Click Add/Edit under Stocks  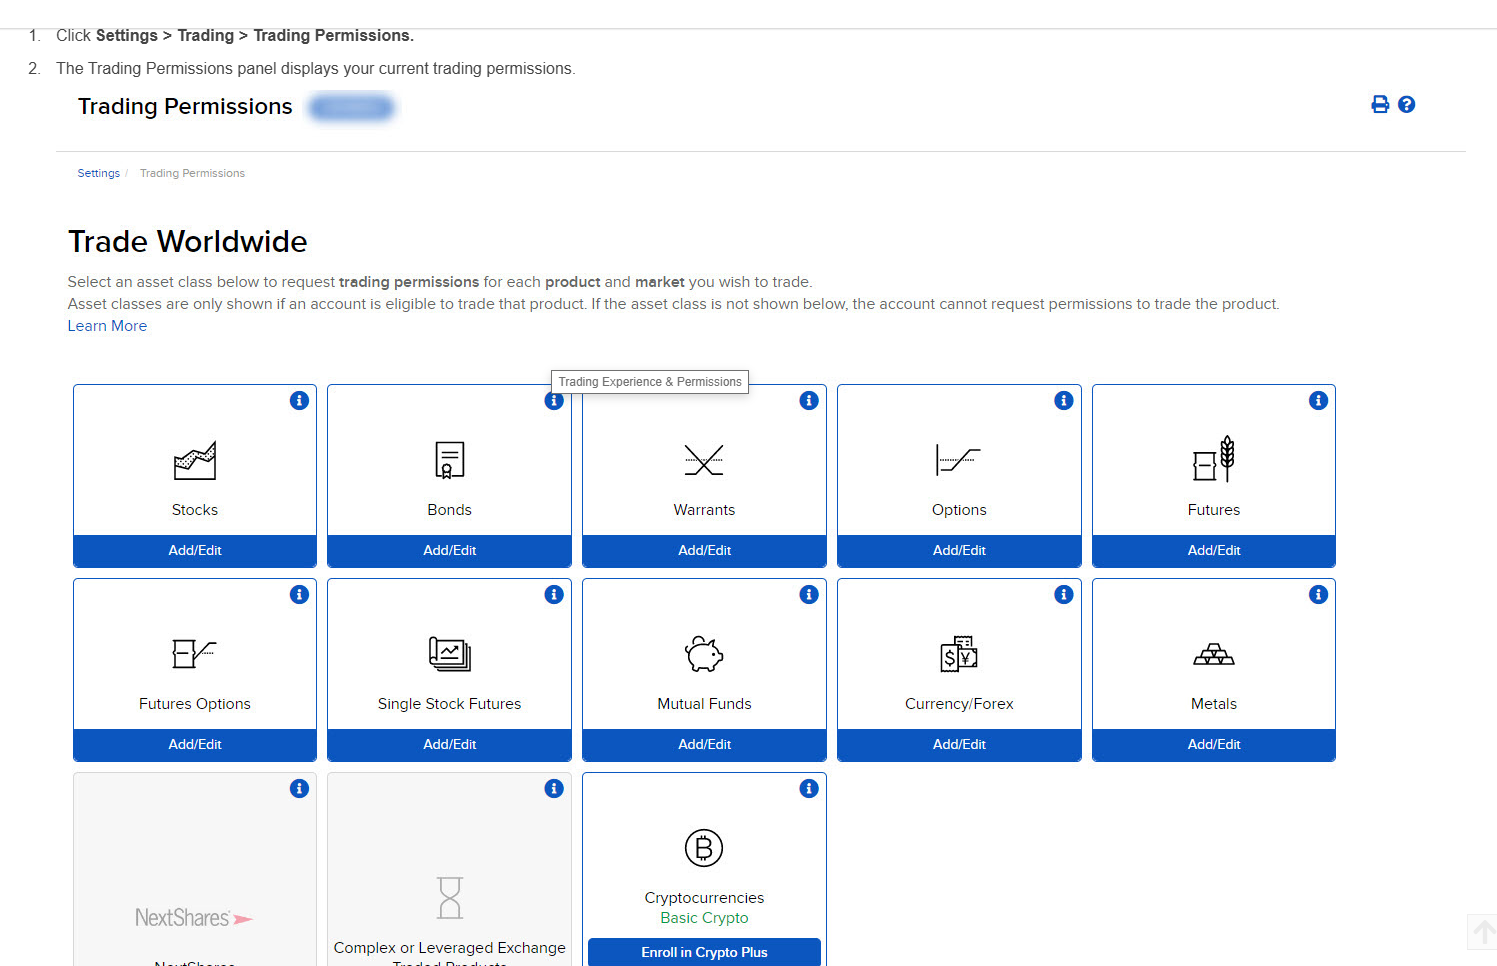195,551
